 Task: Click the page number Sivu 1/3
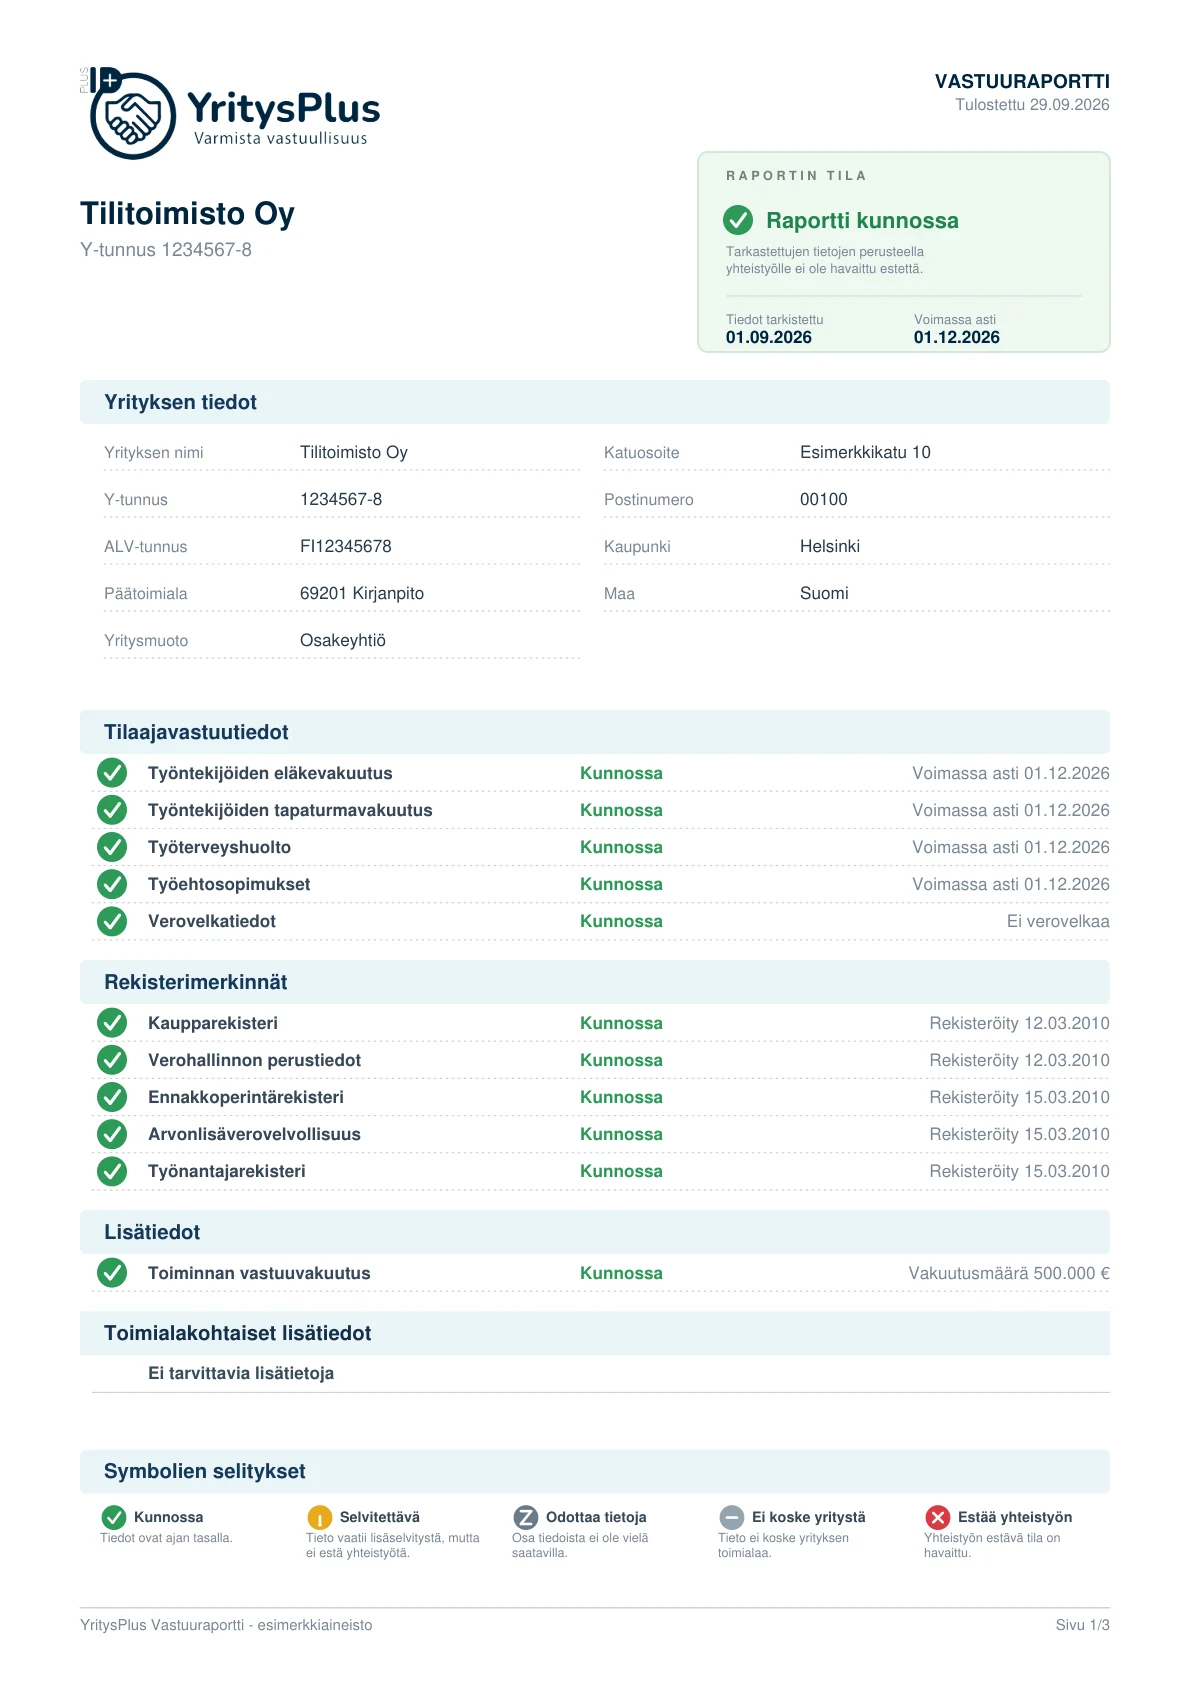point(1083,1625)
